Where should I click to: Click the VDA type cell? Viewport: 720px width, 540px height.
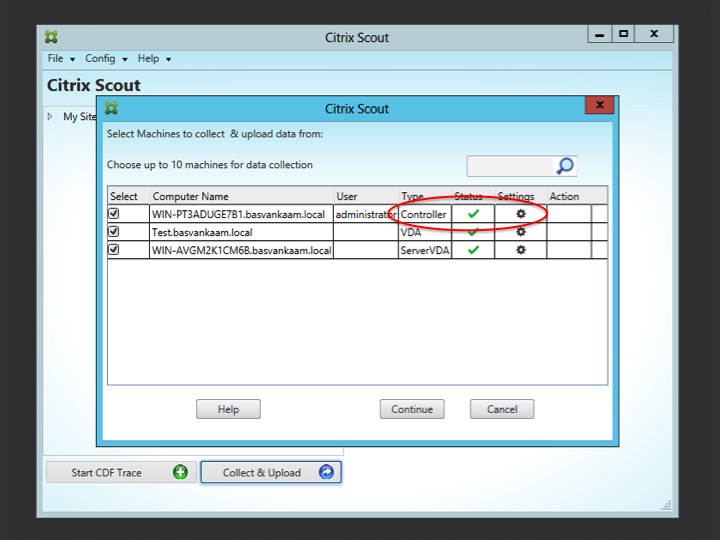coord(425,232)
